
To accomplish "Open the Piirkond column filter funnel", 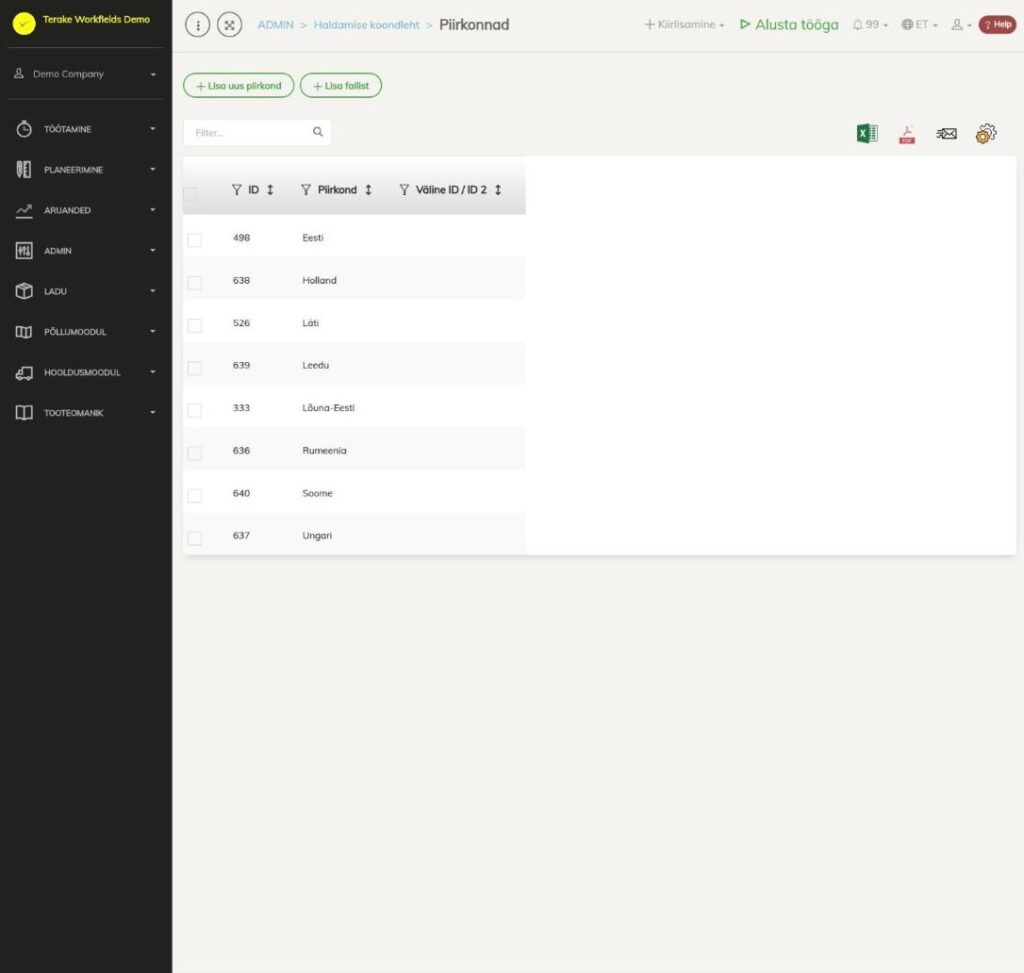I will 306,190.
